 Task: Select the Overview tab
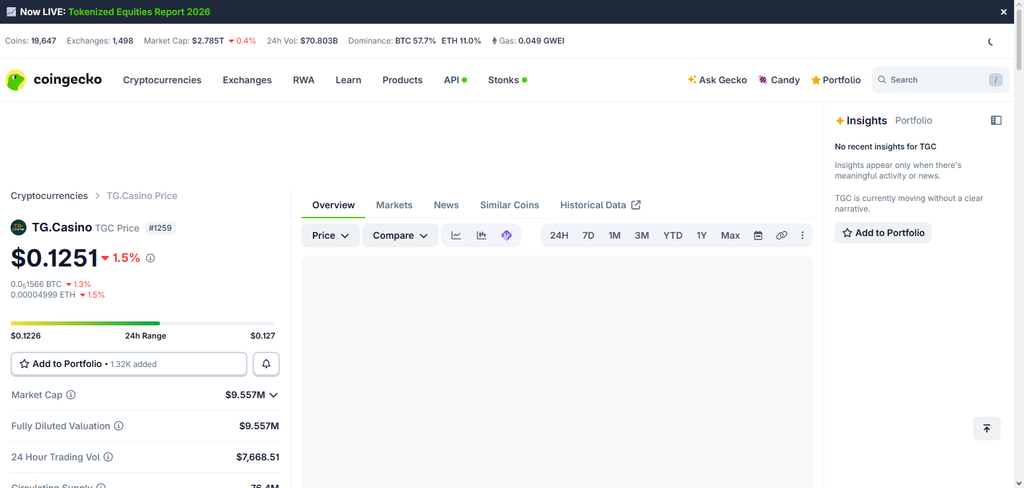334,205
